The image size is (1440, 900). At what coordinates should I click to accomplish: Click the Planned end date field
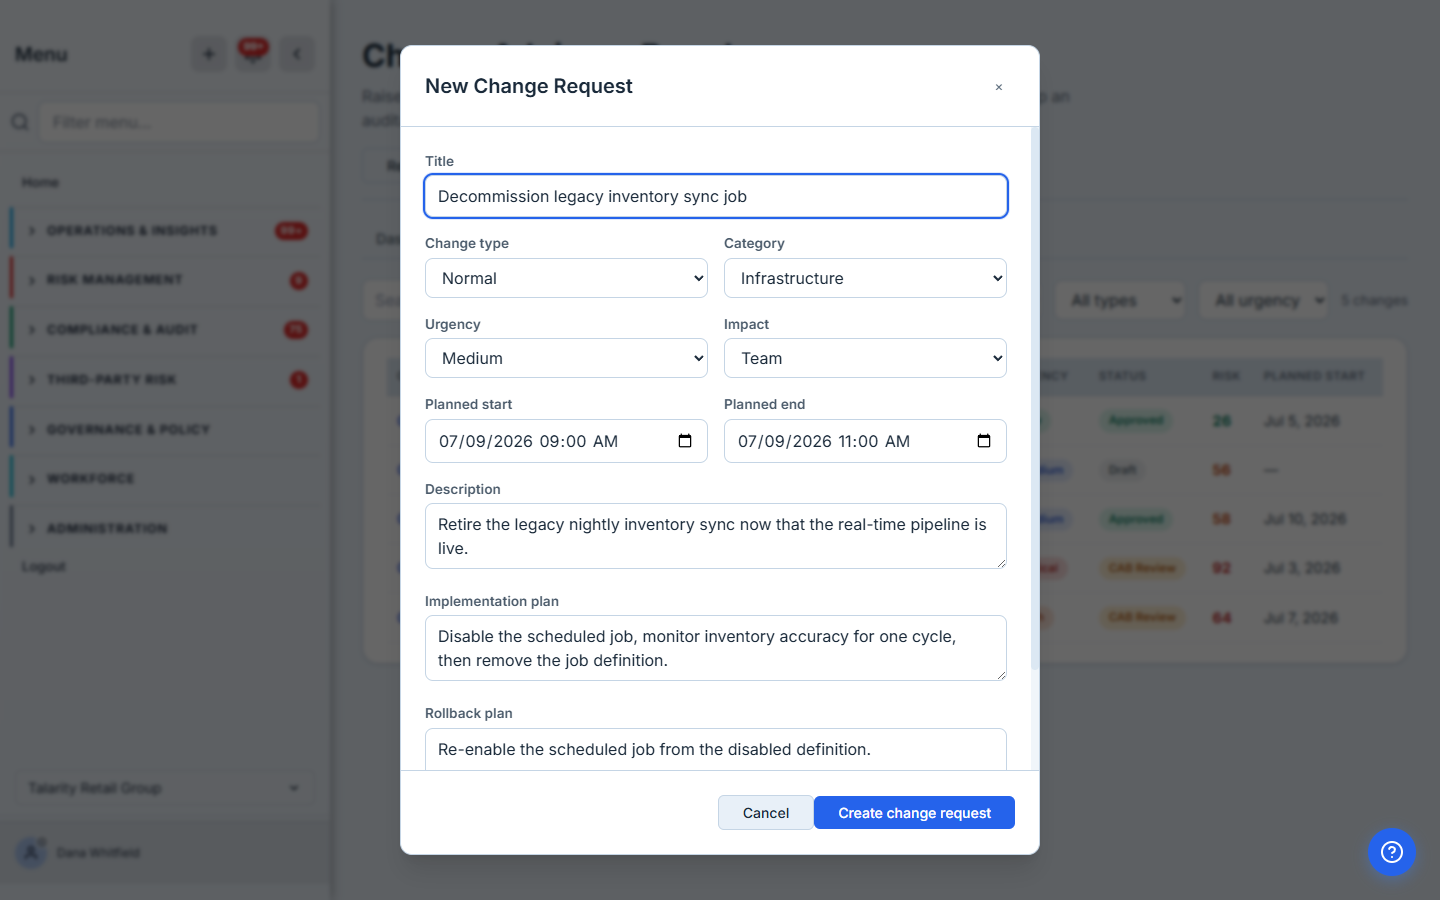click(865, 441)
